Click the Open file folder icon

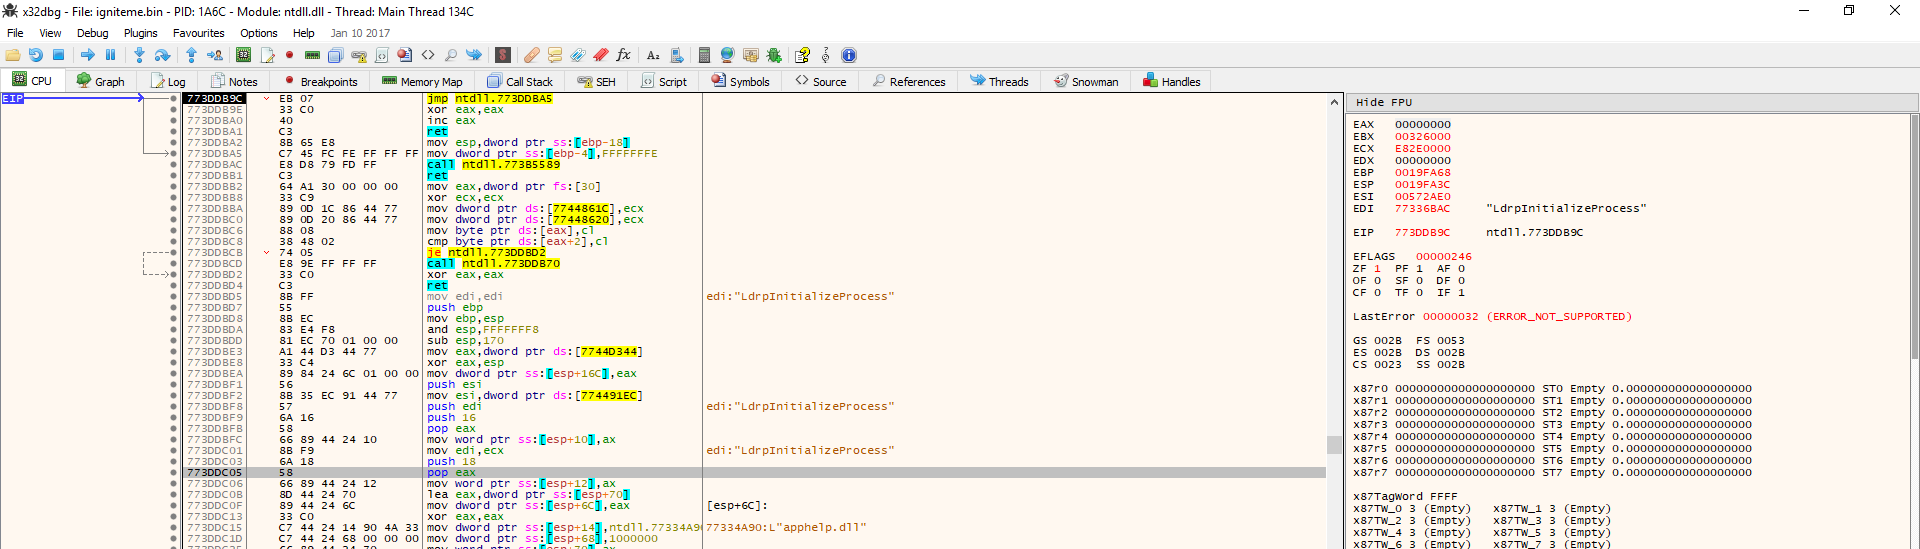coord(13,55)
